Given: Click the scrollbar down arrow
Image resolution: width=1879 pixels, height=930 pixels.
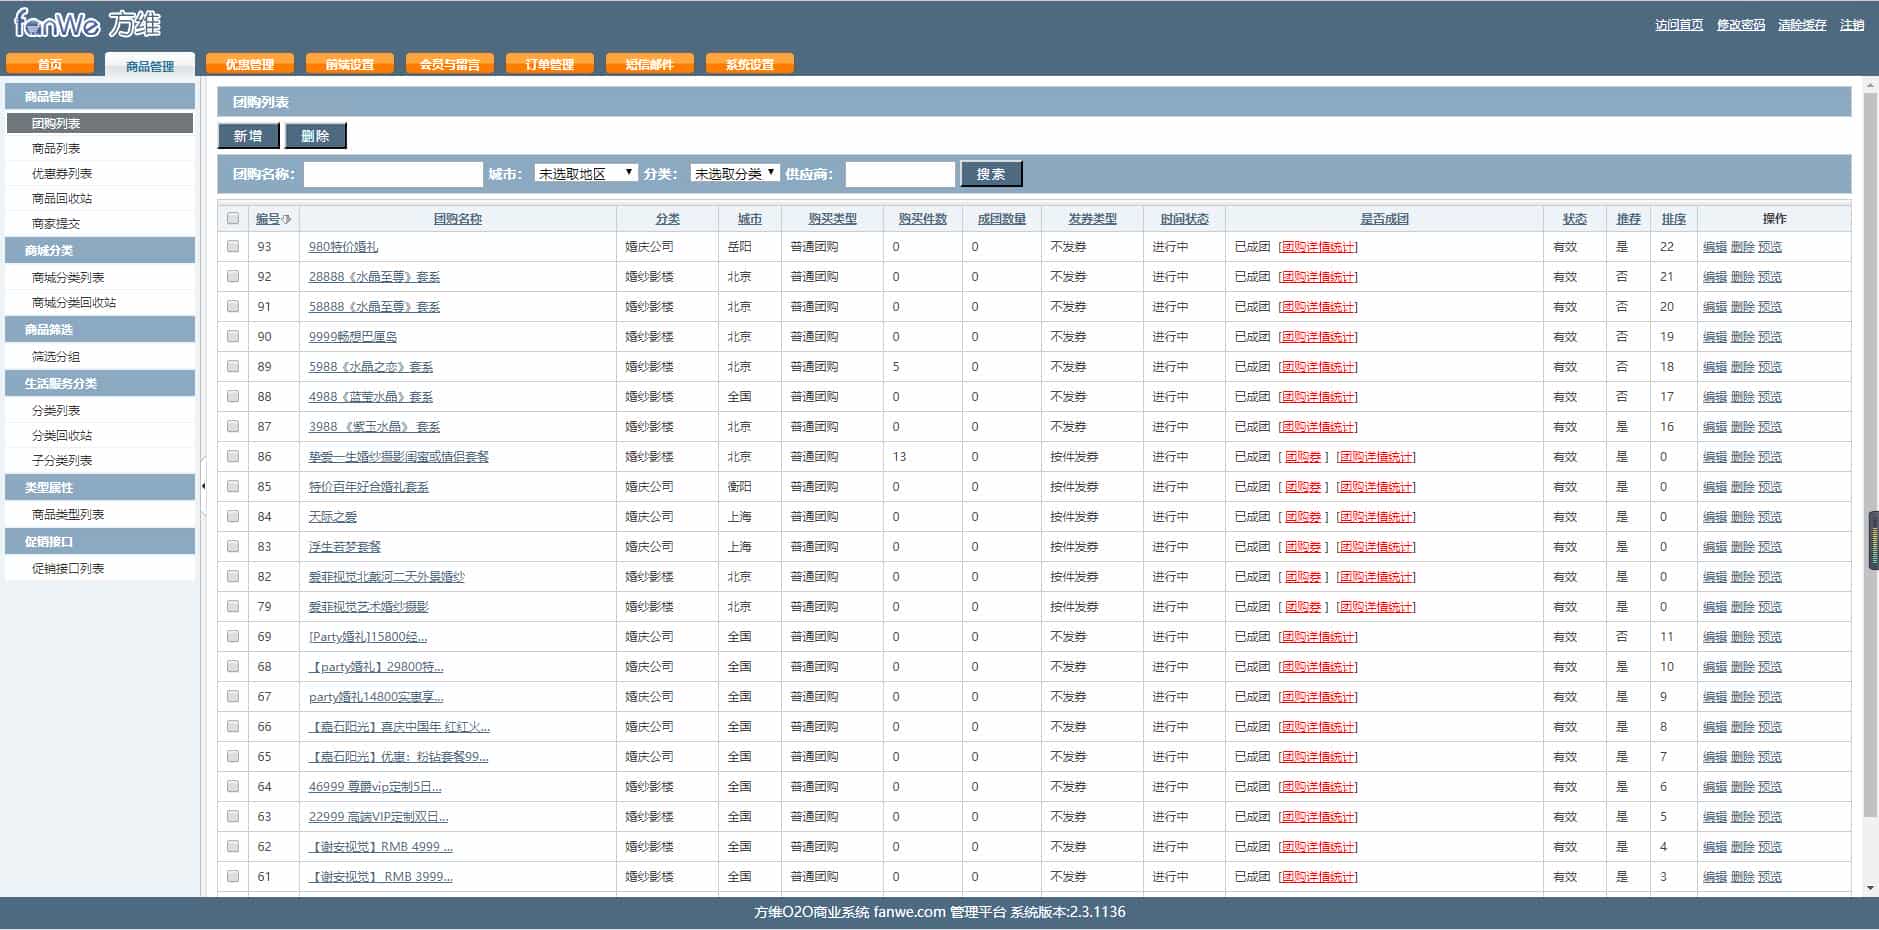Looking at the screenshot, I should point(1871,887).
